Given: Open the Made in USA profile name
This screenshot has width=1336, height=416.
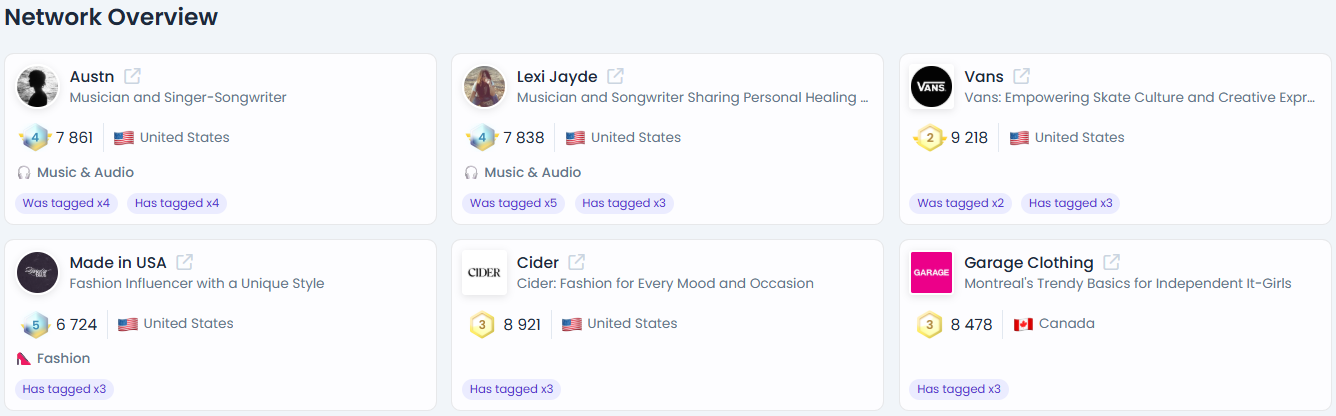Looking at the screenshot, I should point(118,262).
